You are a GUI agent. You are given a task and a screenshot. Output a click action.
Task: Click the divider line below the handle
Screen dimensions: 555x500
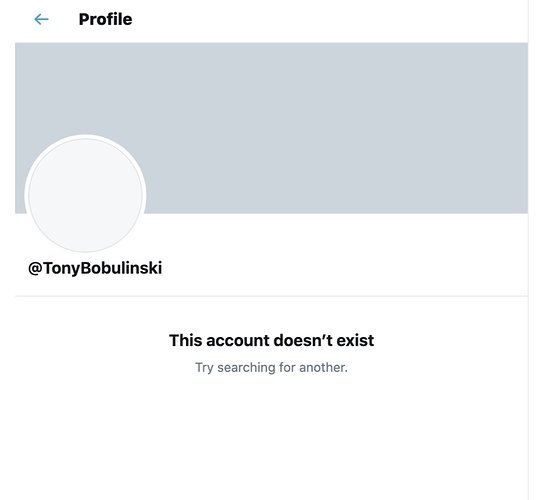tap(271, 295)
